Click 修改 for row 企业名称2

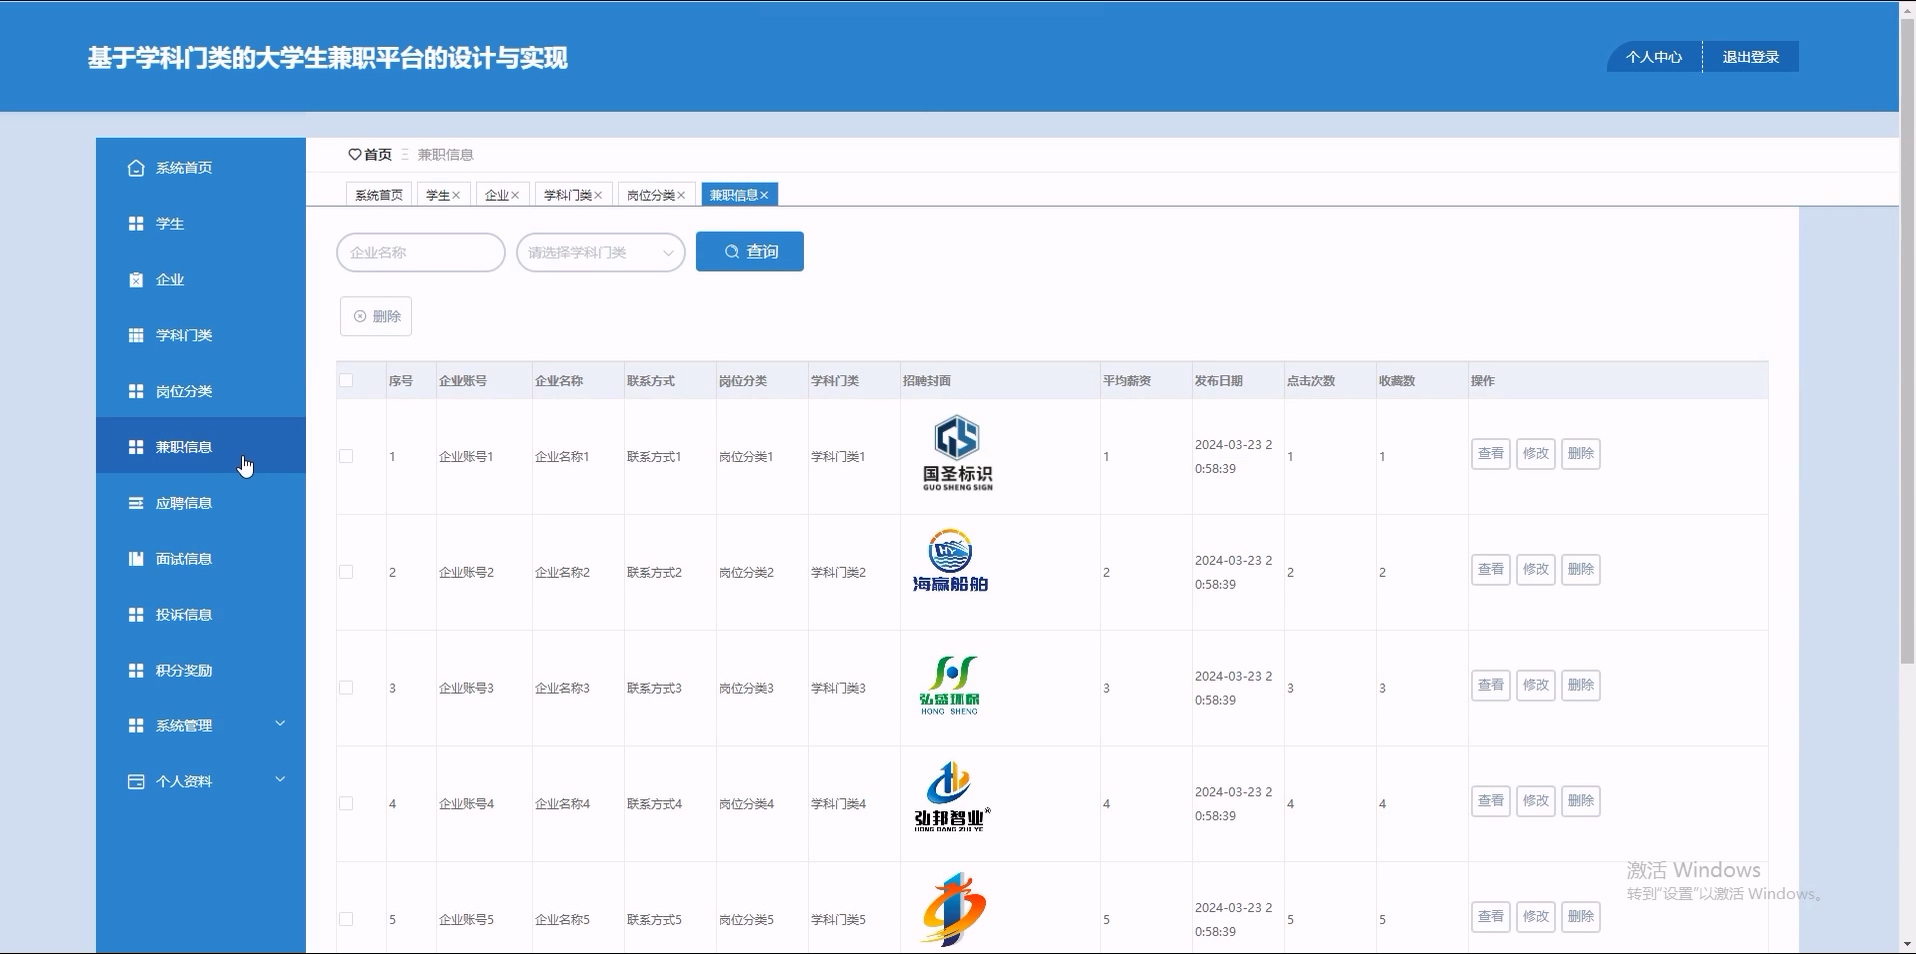click(1536, 570)
